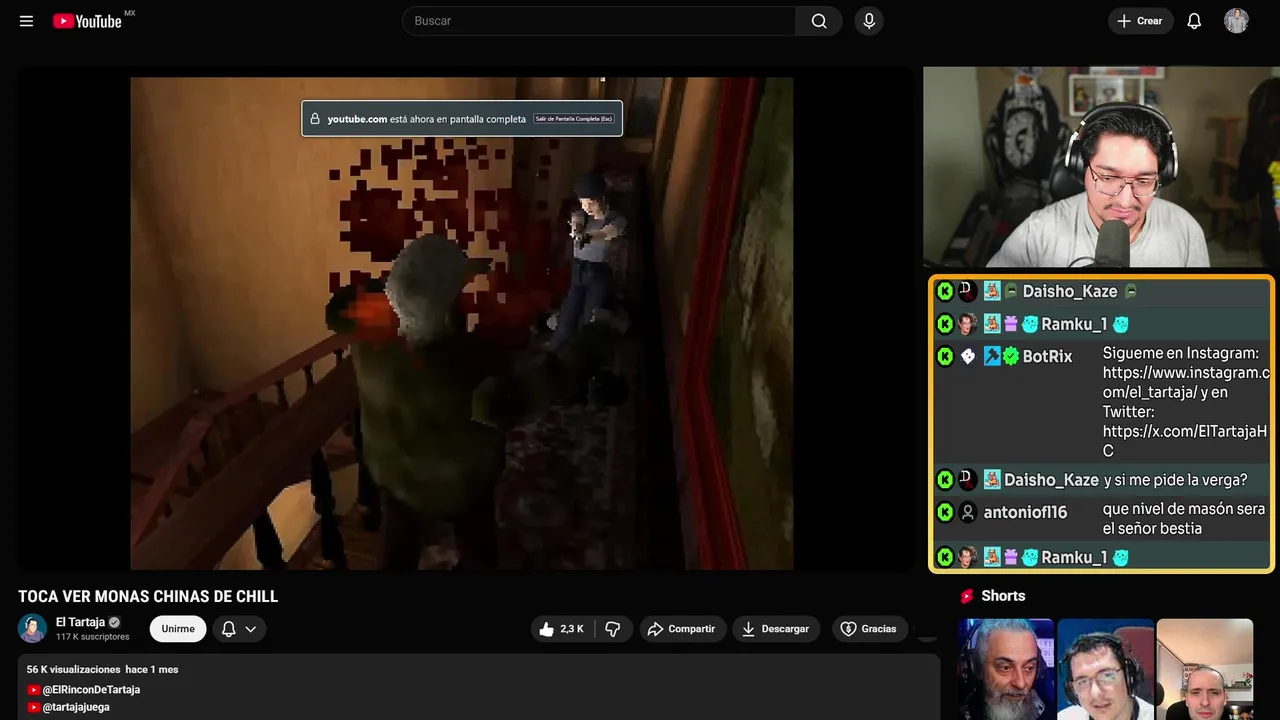Click the Gracias thanks button
The height and width of the screenshot is (720, 1280).
869,629
